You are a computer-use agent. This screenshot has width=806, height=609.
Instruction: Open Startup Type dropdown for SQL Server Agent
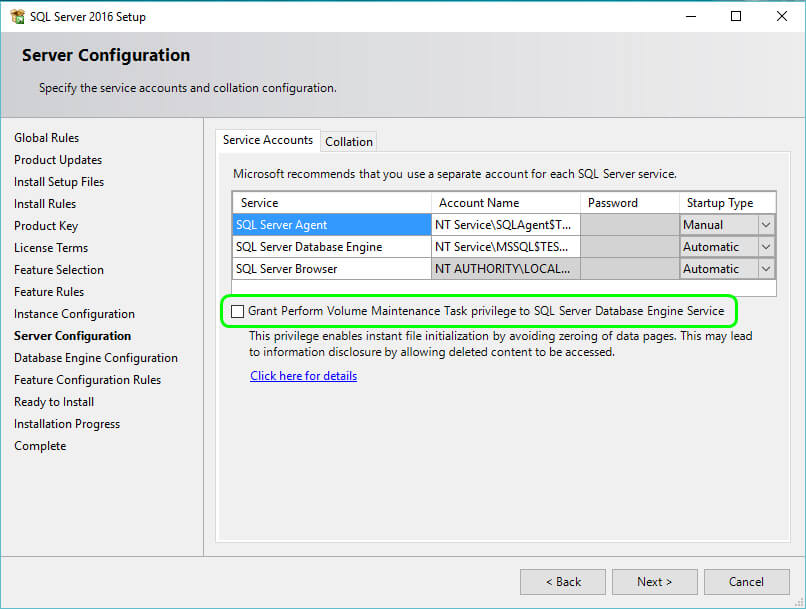(766, 225)
